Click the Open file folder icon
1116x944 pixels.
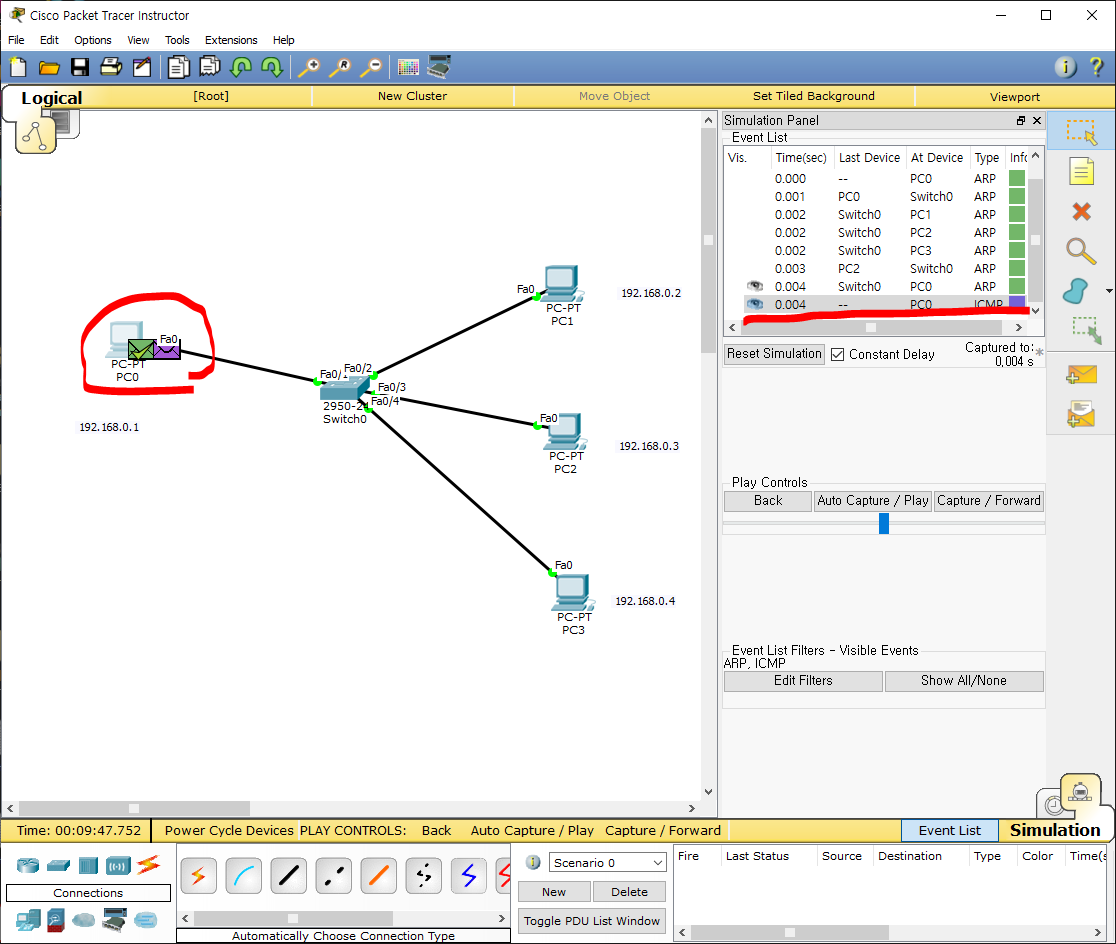pos(49,68)
